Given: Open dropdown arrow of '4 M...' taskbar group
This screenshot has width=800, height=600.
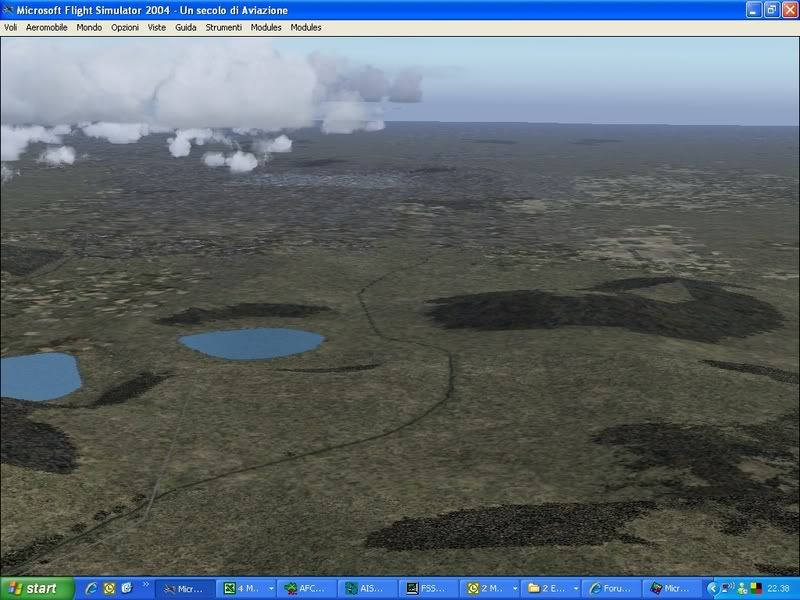Looking at the screenshot, I should pos(271,589).
